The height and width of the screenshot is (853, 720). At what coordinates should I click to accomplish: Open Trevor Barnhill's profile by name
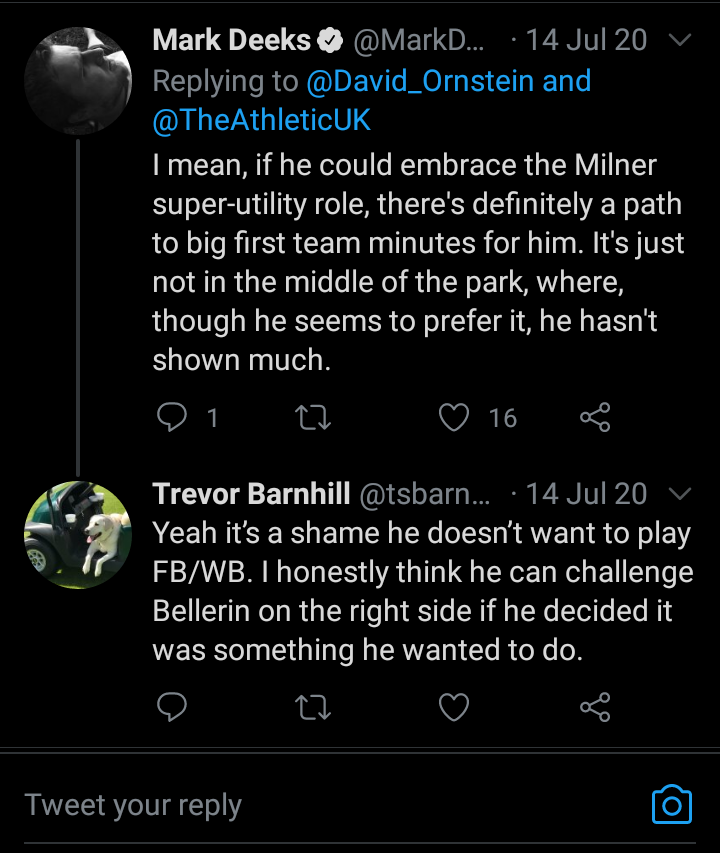pyautogui.click(x=251, y=494)
